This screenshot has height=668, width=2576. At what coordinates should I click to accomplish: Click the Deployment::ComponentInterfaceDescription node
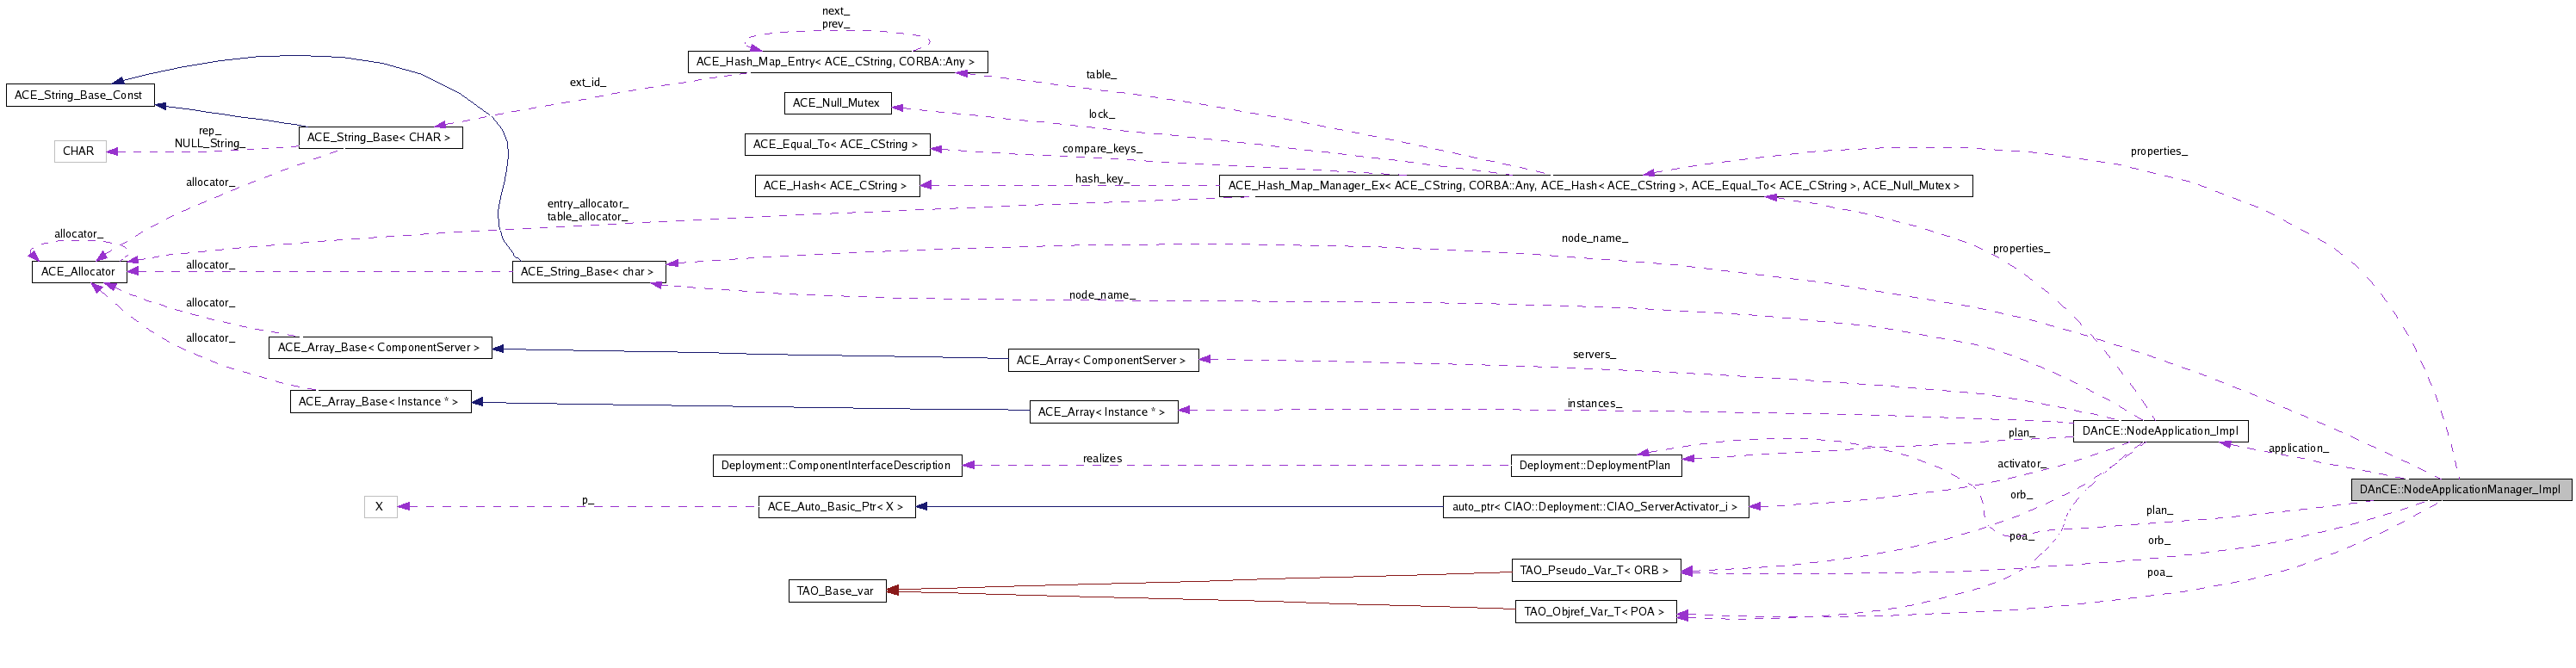point(837,466)
